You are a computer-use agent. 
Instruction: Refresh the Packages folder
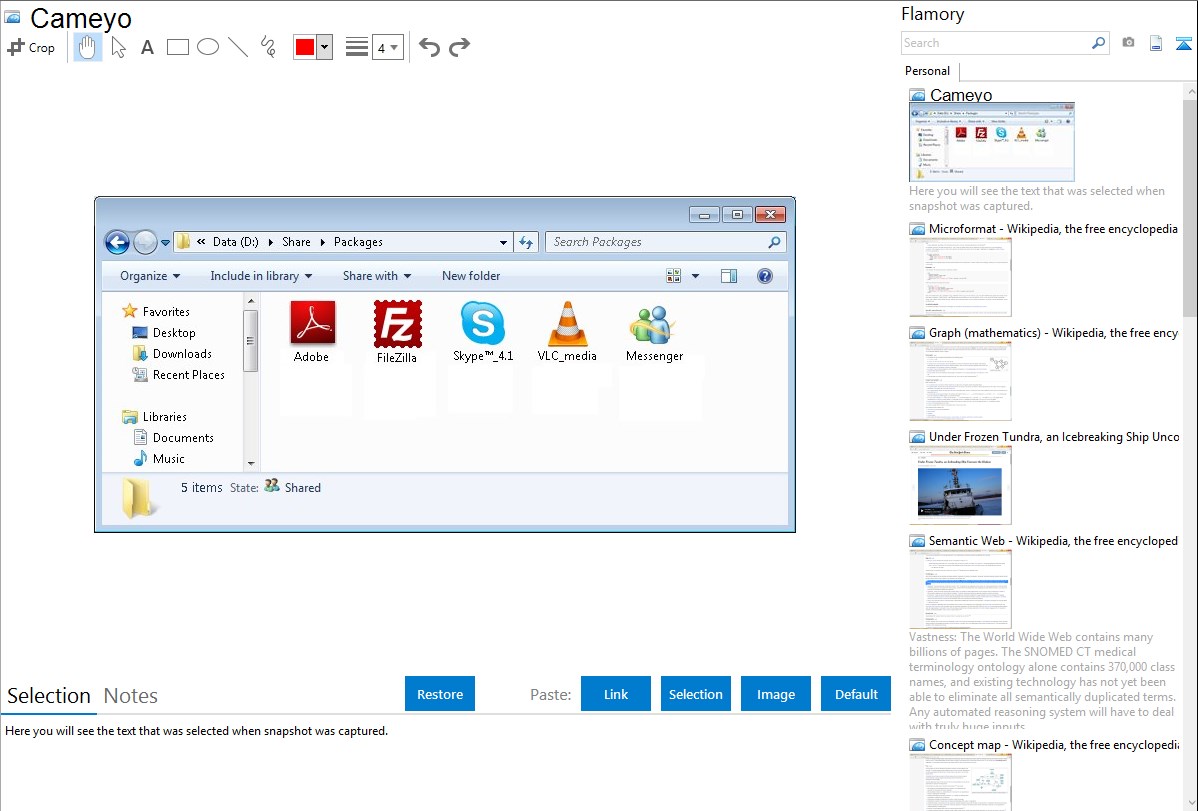[526, 242]
